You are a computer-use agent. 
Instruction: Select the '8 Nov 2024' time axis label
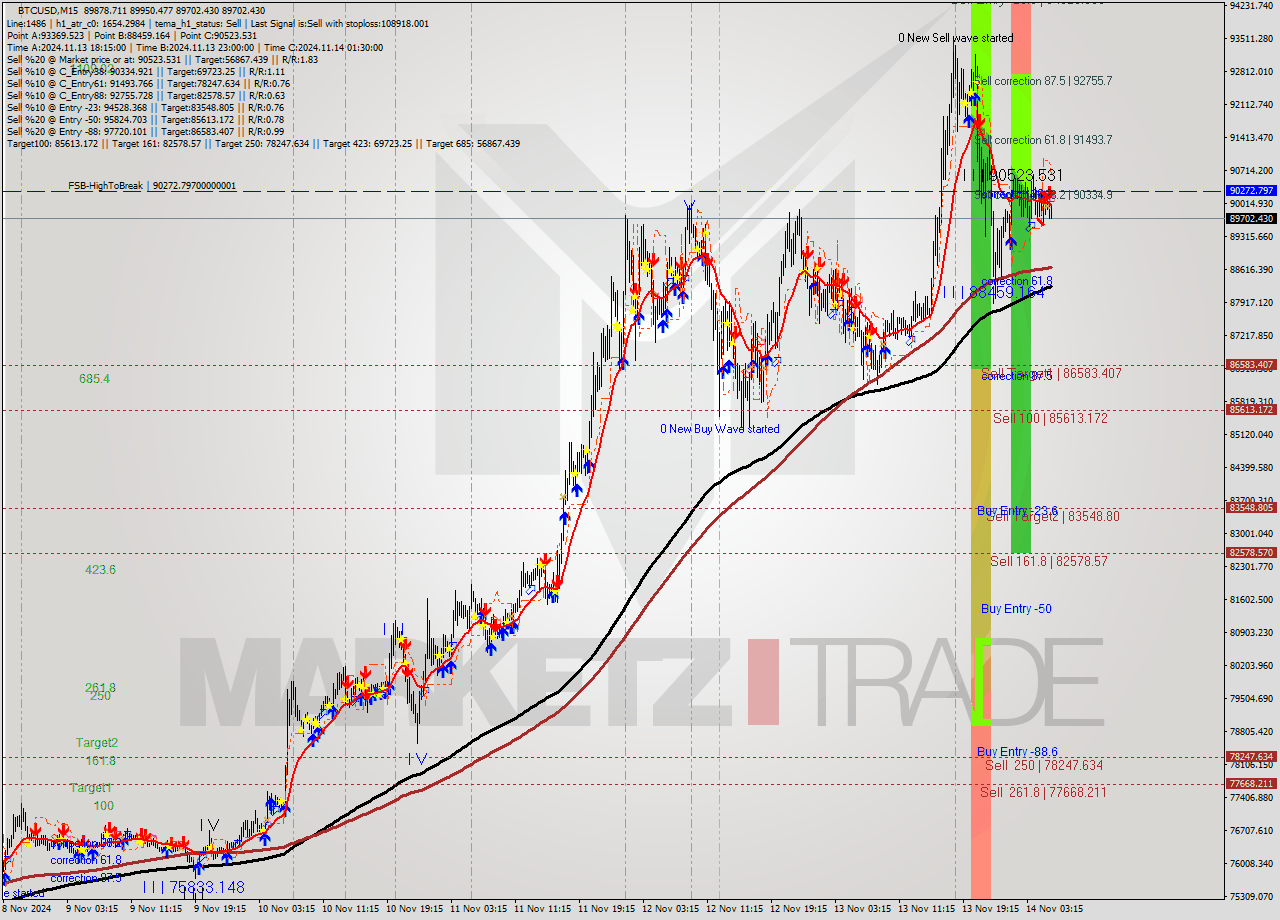point(28,909)
